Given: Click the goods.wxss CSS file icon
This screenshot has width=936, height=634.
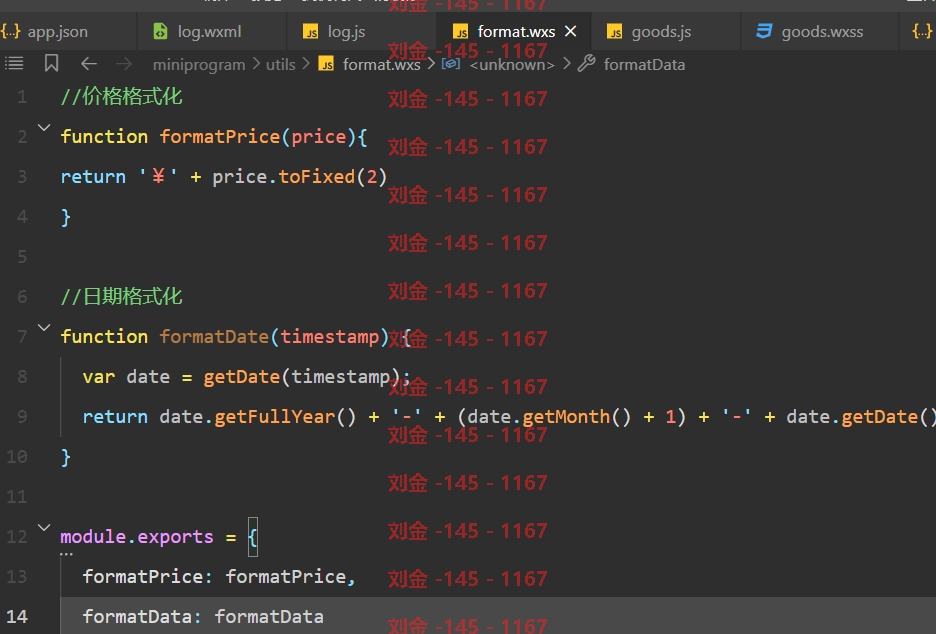Looking at the screenshot, I should tap(764, 31).
